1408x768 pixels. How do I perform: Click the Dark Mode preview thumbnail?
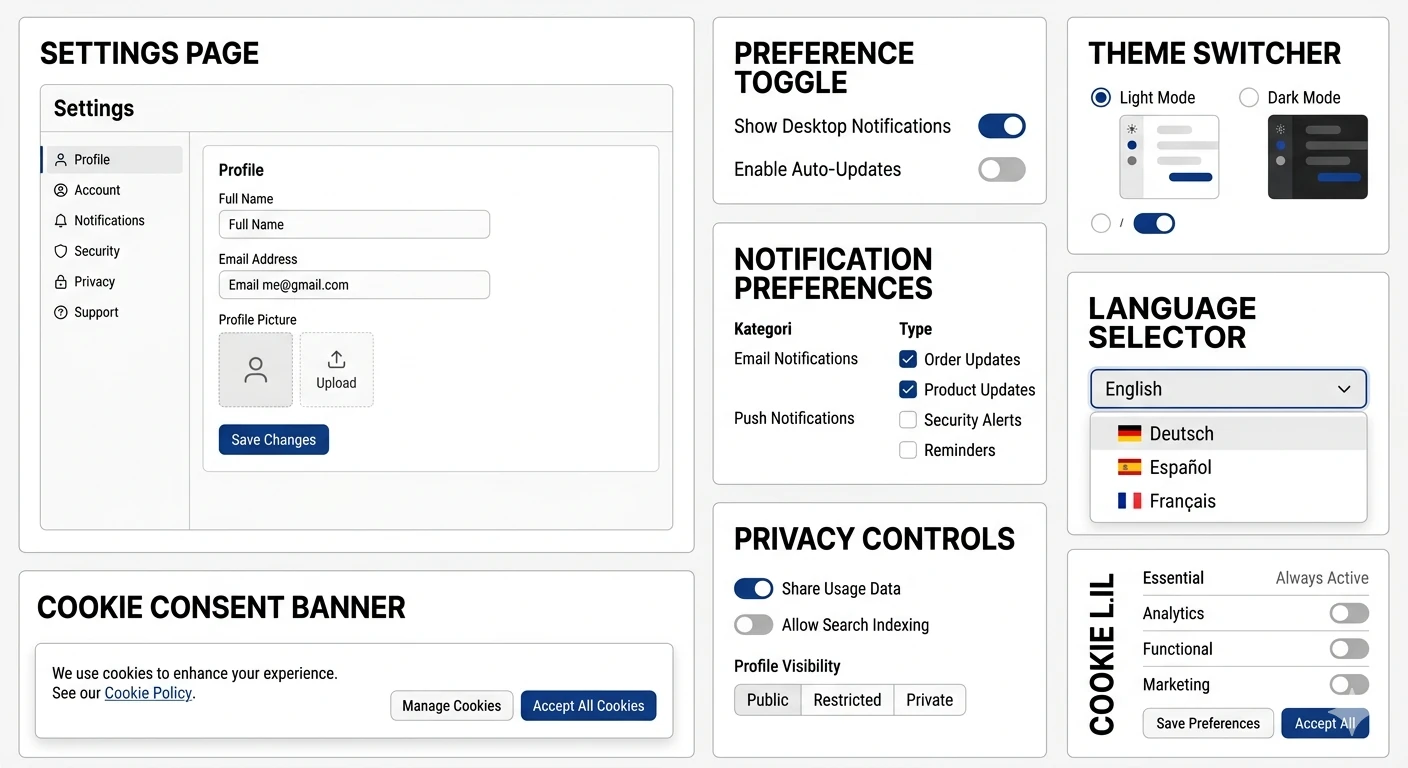tap(1318, 157)
